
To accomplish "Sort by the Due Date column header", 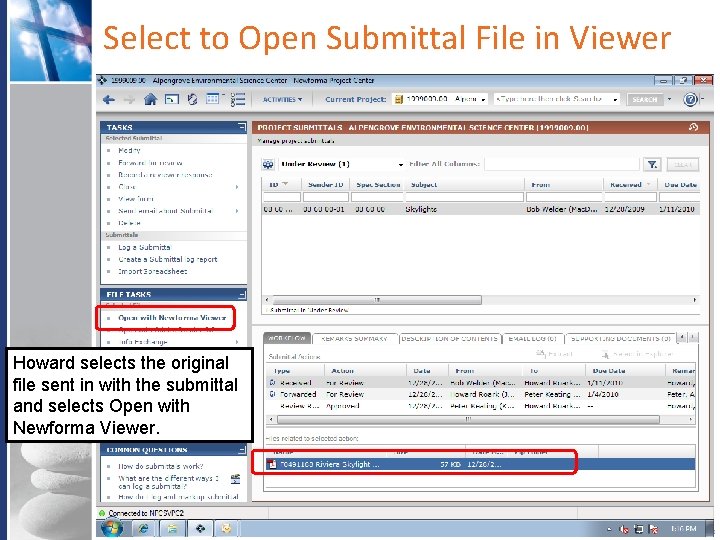I will [x=680, y=185].
